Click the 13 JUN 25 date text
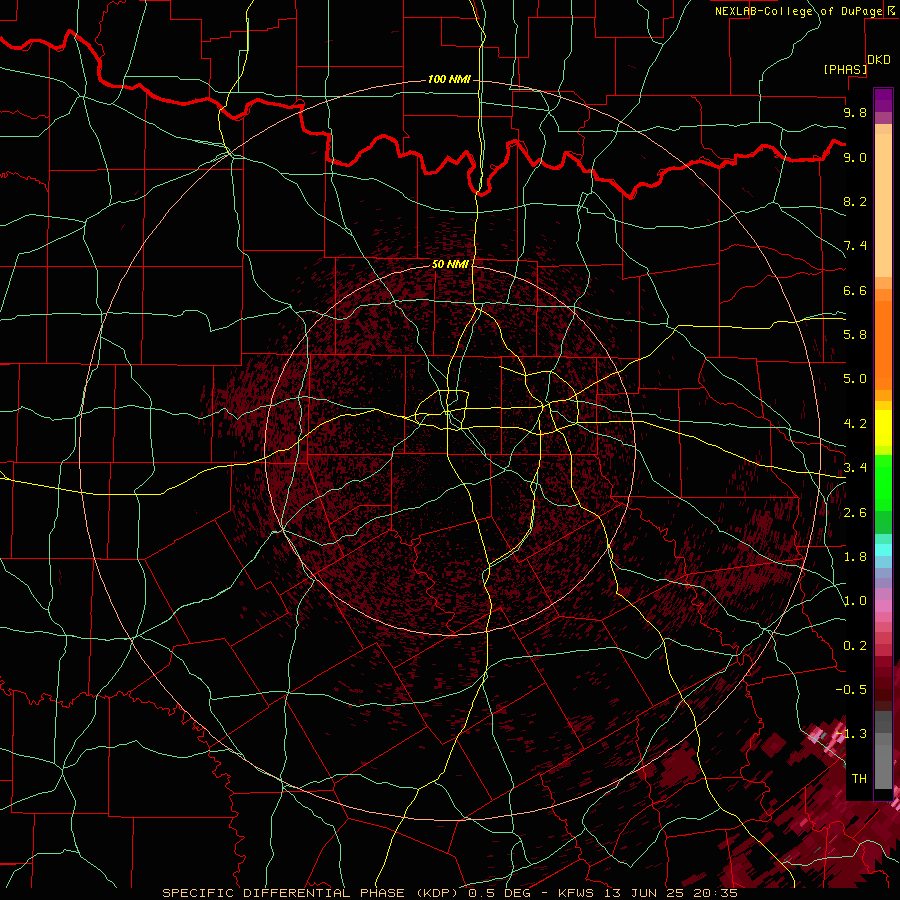The image size is (900, 900). [644, 893]
